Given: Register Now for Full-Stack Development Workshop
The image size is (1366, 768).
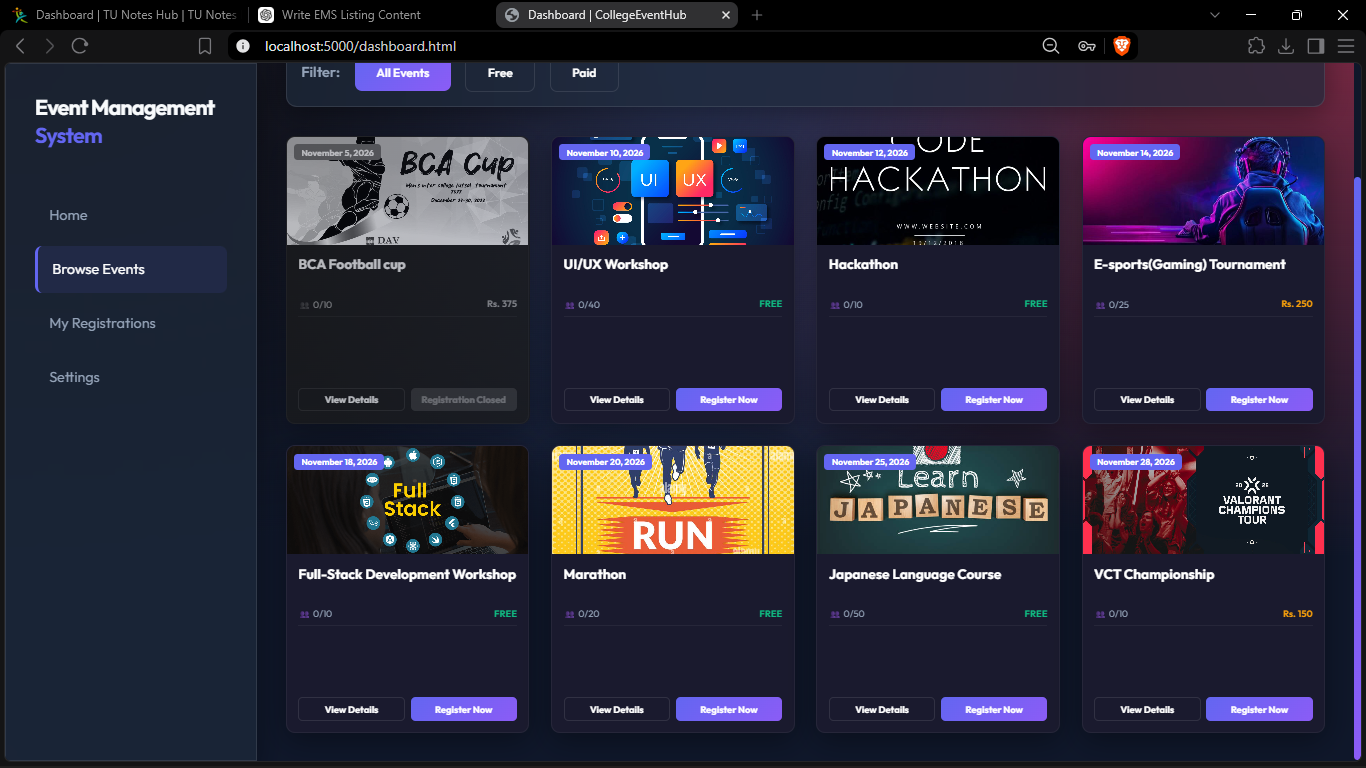Looking at the screenshot, I should click(x=464, y=710).
